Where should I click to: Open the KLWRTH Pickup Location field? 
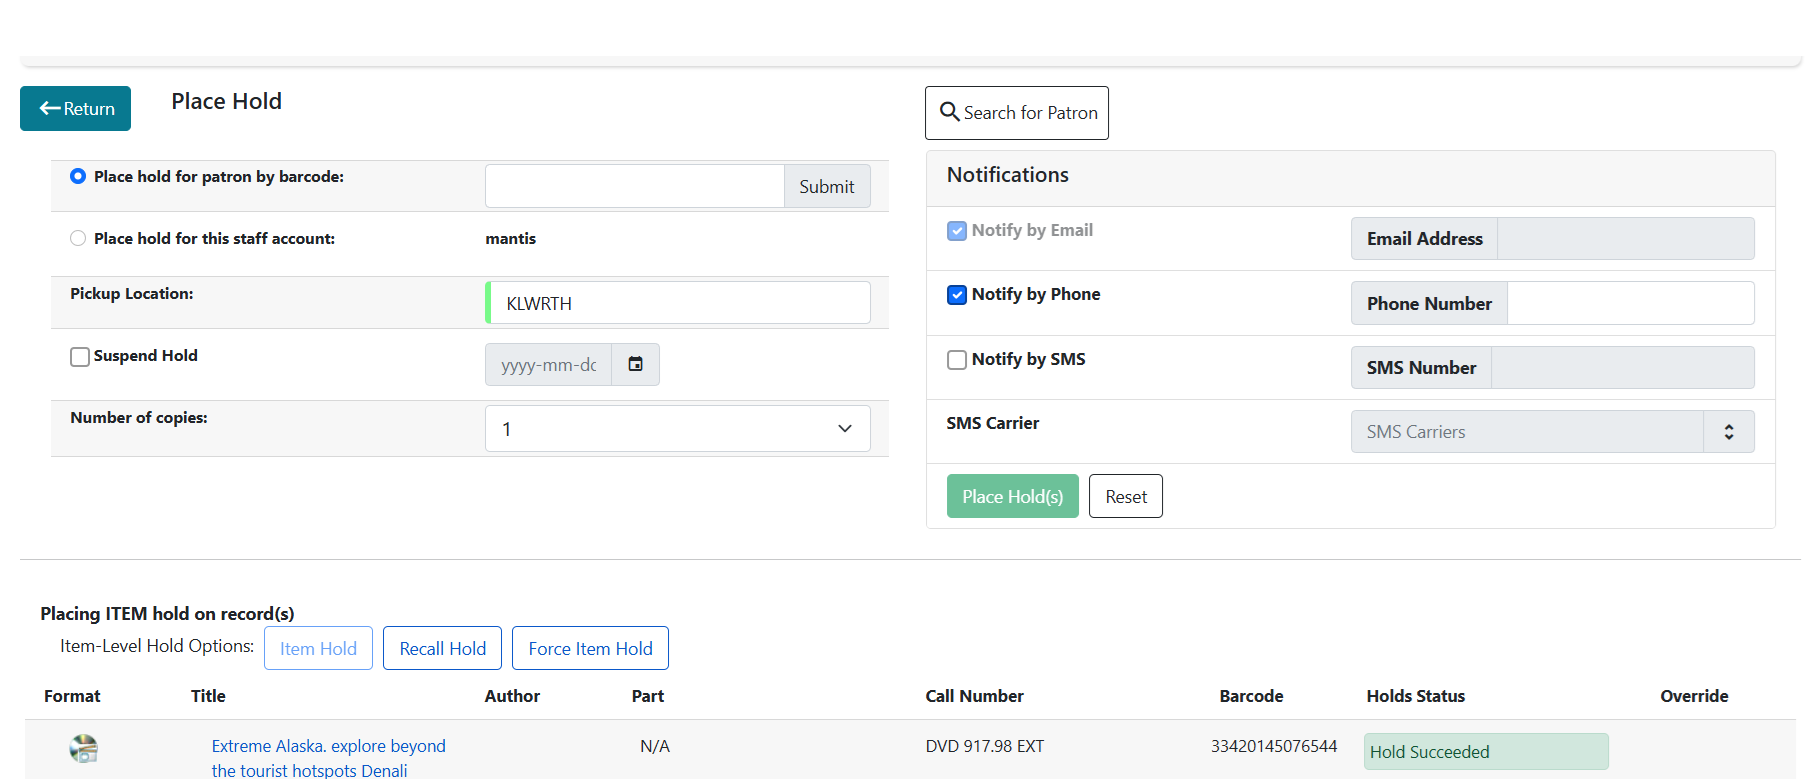point(679,303)
